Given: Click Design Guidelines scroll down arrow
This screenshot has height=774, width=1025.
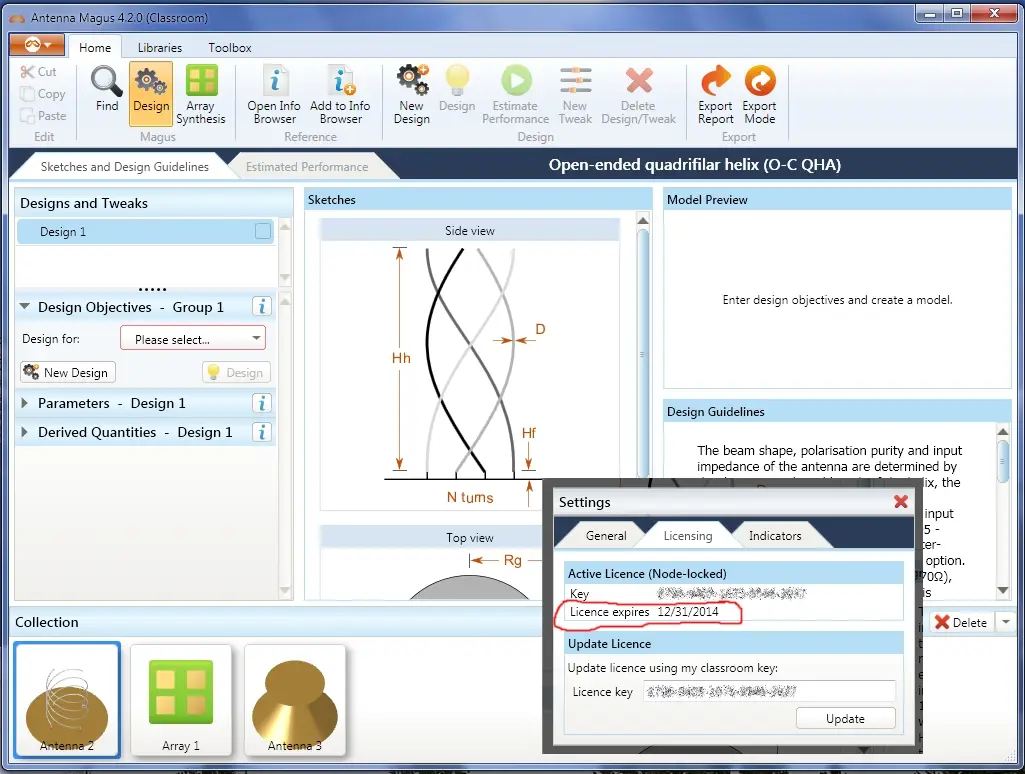Looking at the screenshot, I should click(1003, 590).
